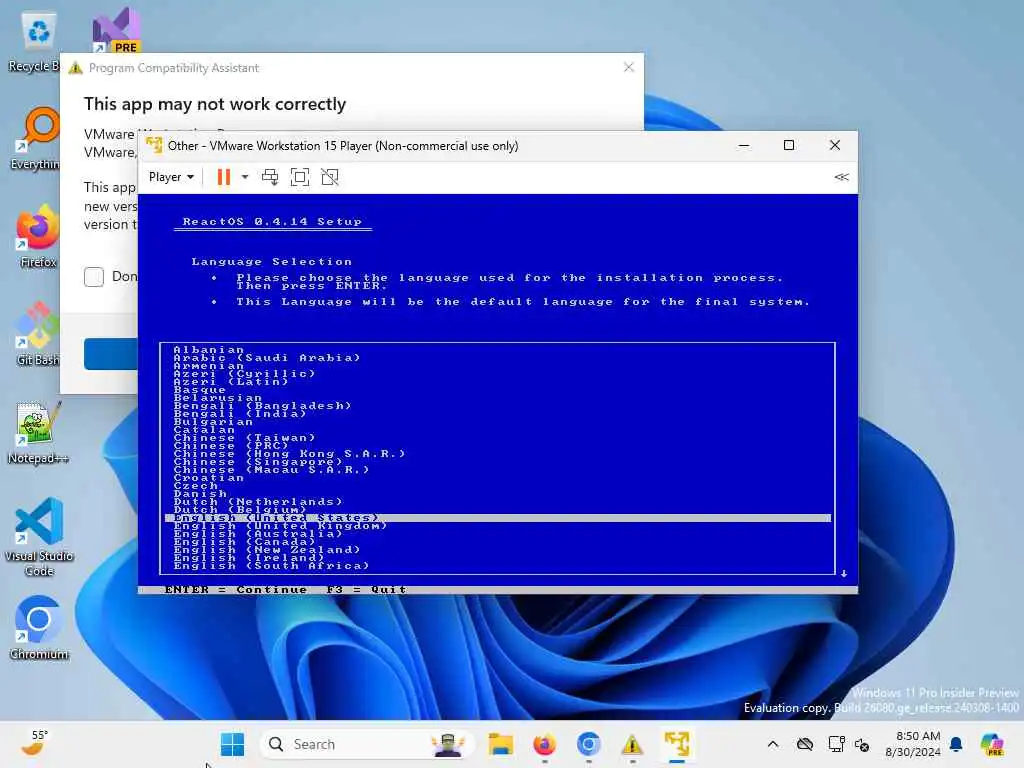Select Bengali (Bangladesh) language row
1024x768 pixels.
click(498, 406)
